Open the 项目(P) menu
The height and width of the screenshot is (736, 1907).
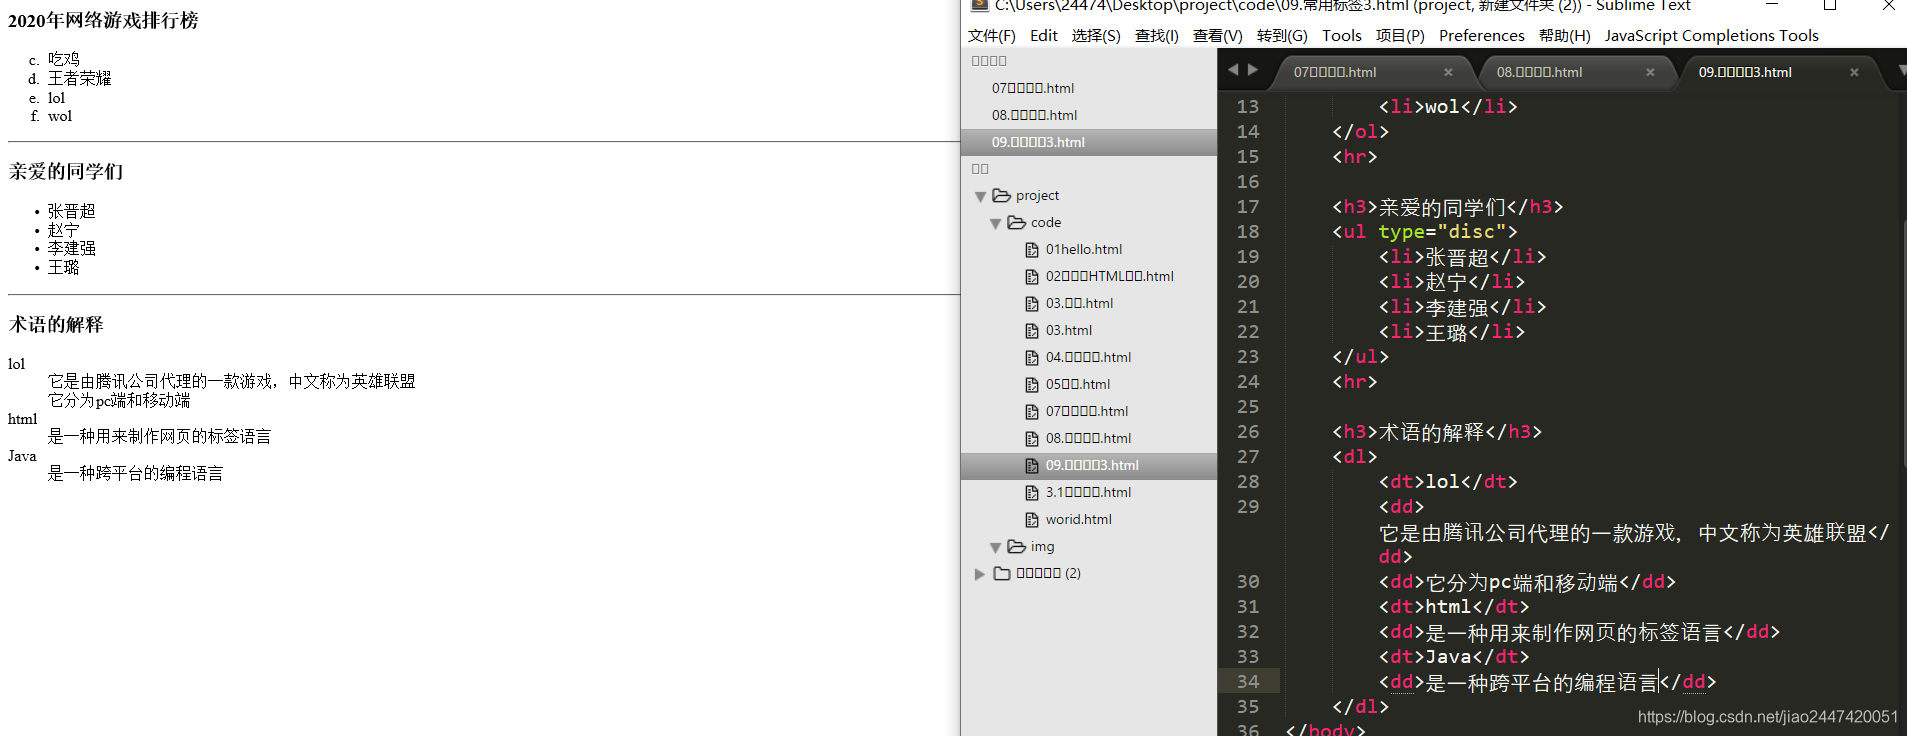click(1400, 35)
